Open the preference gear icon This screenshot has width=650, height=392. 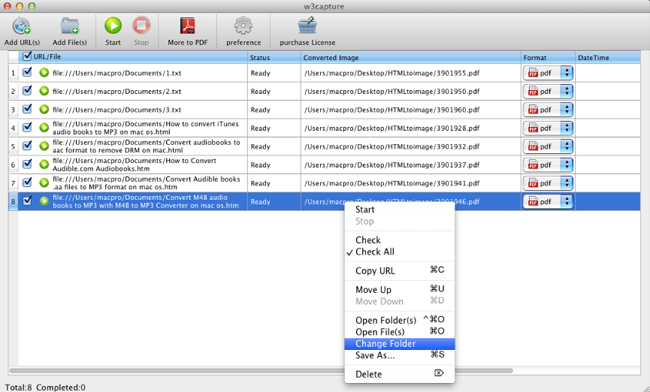tap(243, 26)
